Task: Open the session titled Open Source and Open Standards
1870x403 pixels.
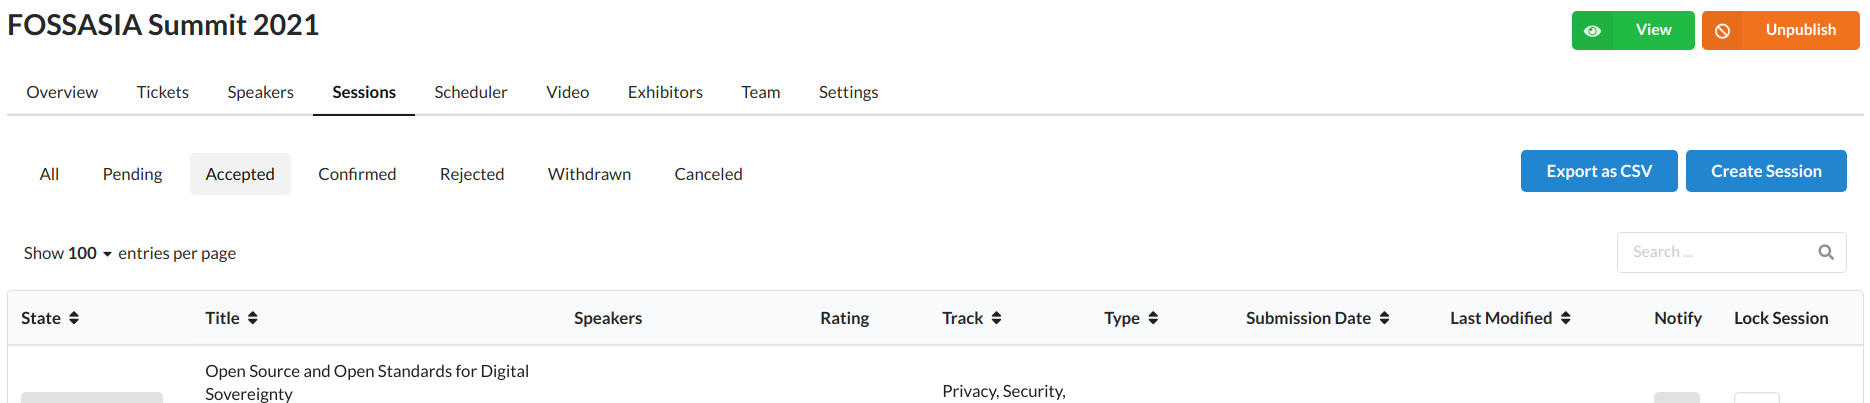Action: tap(367, 383)
